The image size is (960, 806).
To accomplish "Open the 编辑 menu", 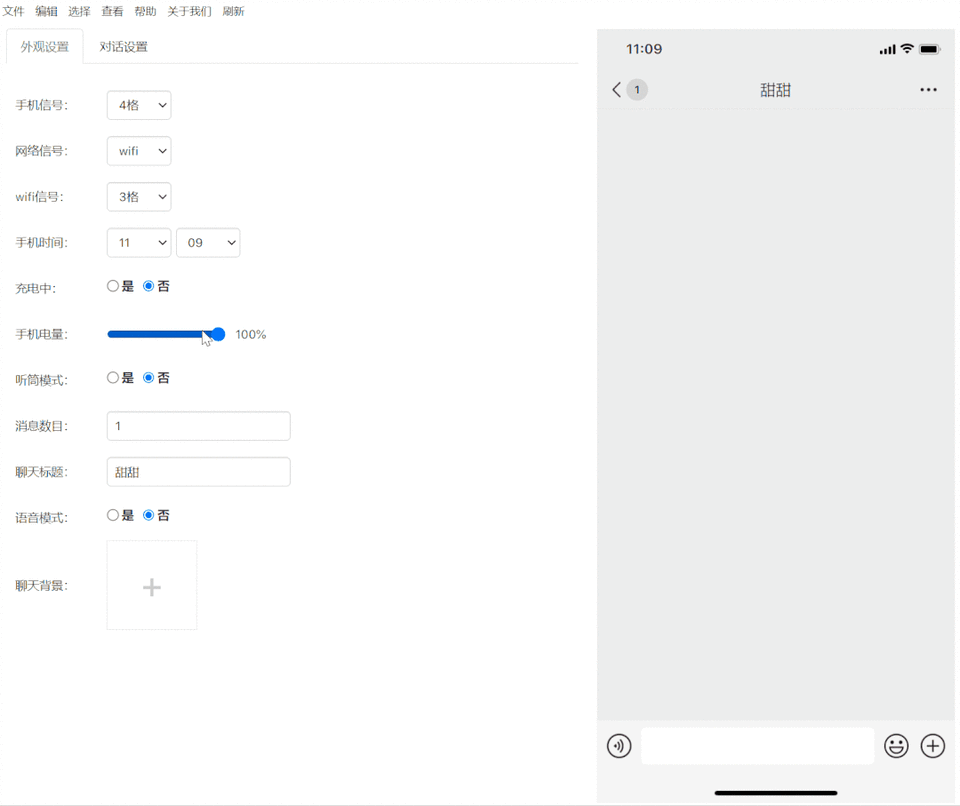I will pyautogui.click(x=47, y=11).
